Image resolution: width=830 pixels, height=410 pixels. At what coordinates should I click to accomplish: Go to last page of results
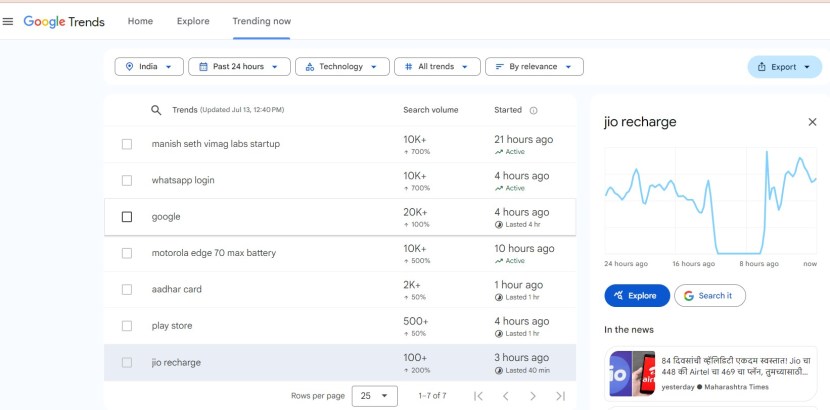point(561,396)
